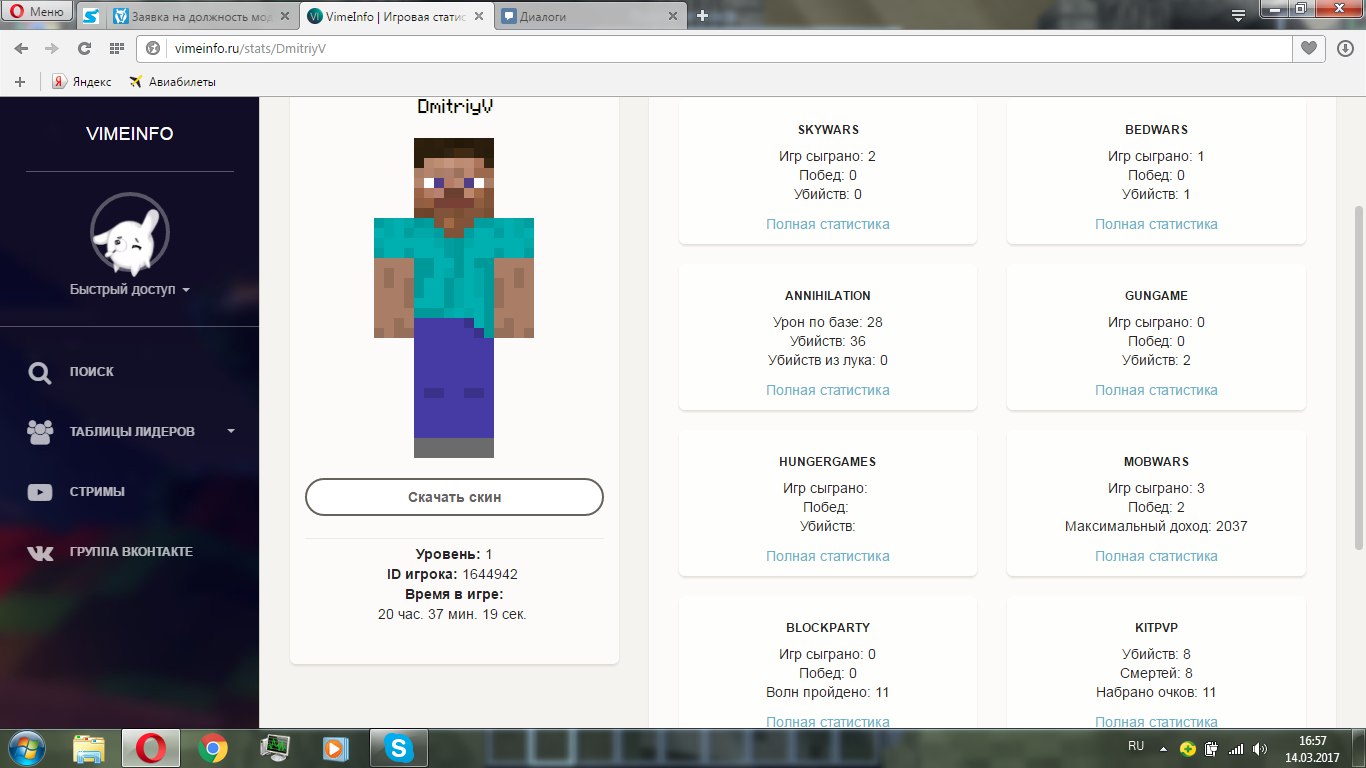Launch Chrome from the taskbar
1366x768 pixels.
(212, 748)
